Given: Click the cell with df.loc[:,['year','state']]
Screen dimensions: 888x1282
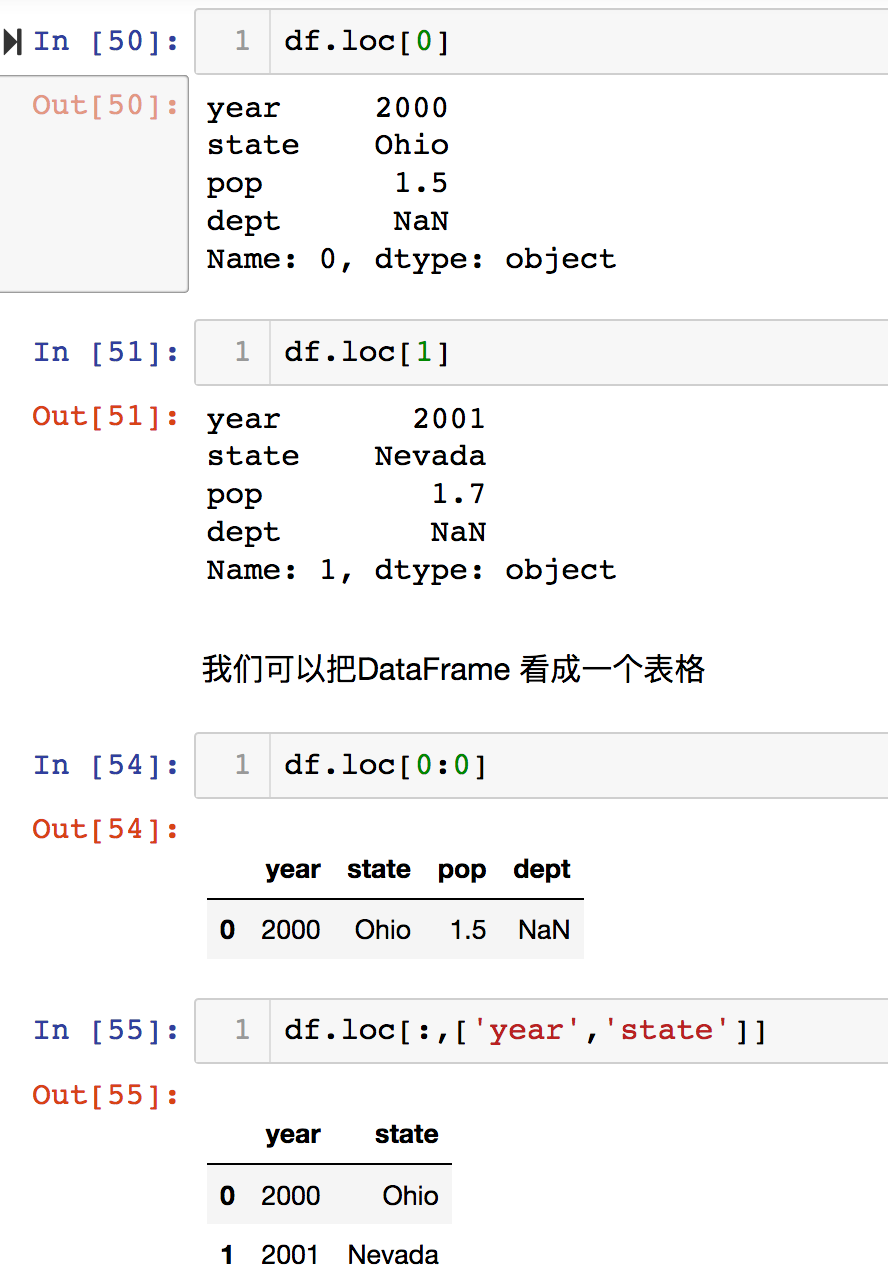Looking at the screenshot, I should [x=541, y=1030].
